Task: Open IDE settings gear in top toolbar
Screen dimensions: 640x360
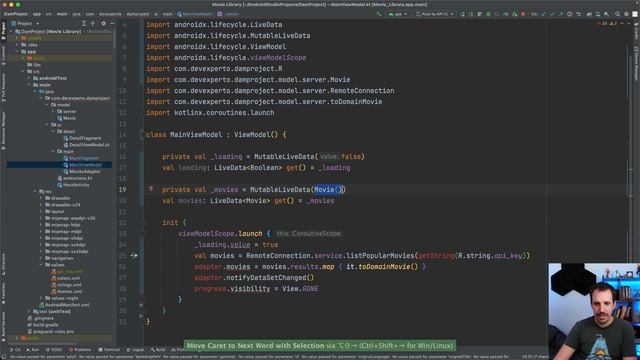Action: (626, 14)
